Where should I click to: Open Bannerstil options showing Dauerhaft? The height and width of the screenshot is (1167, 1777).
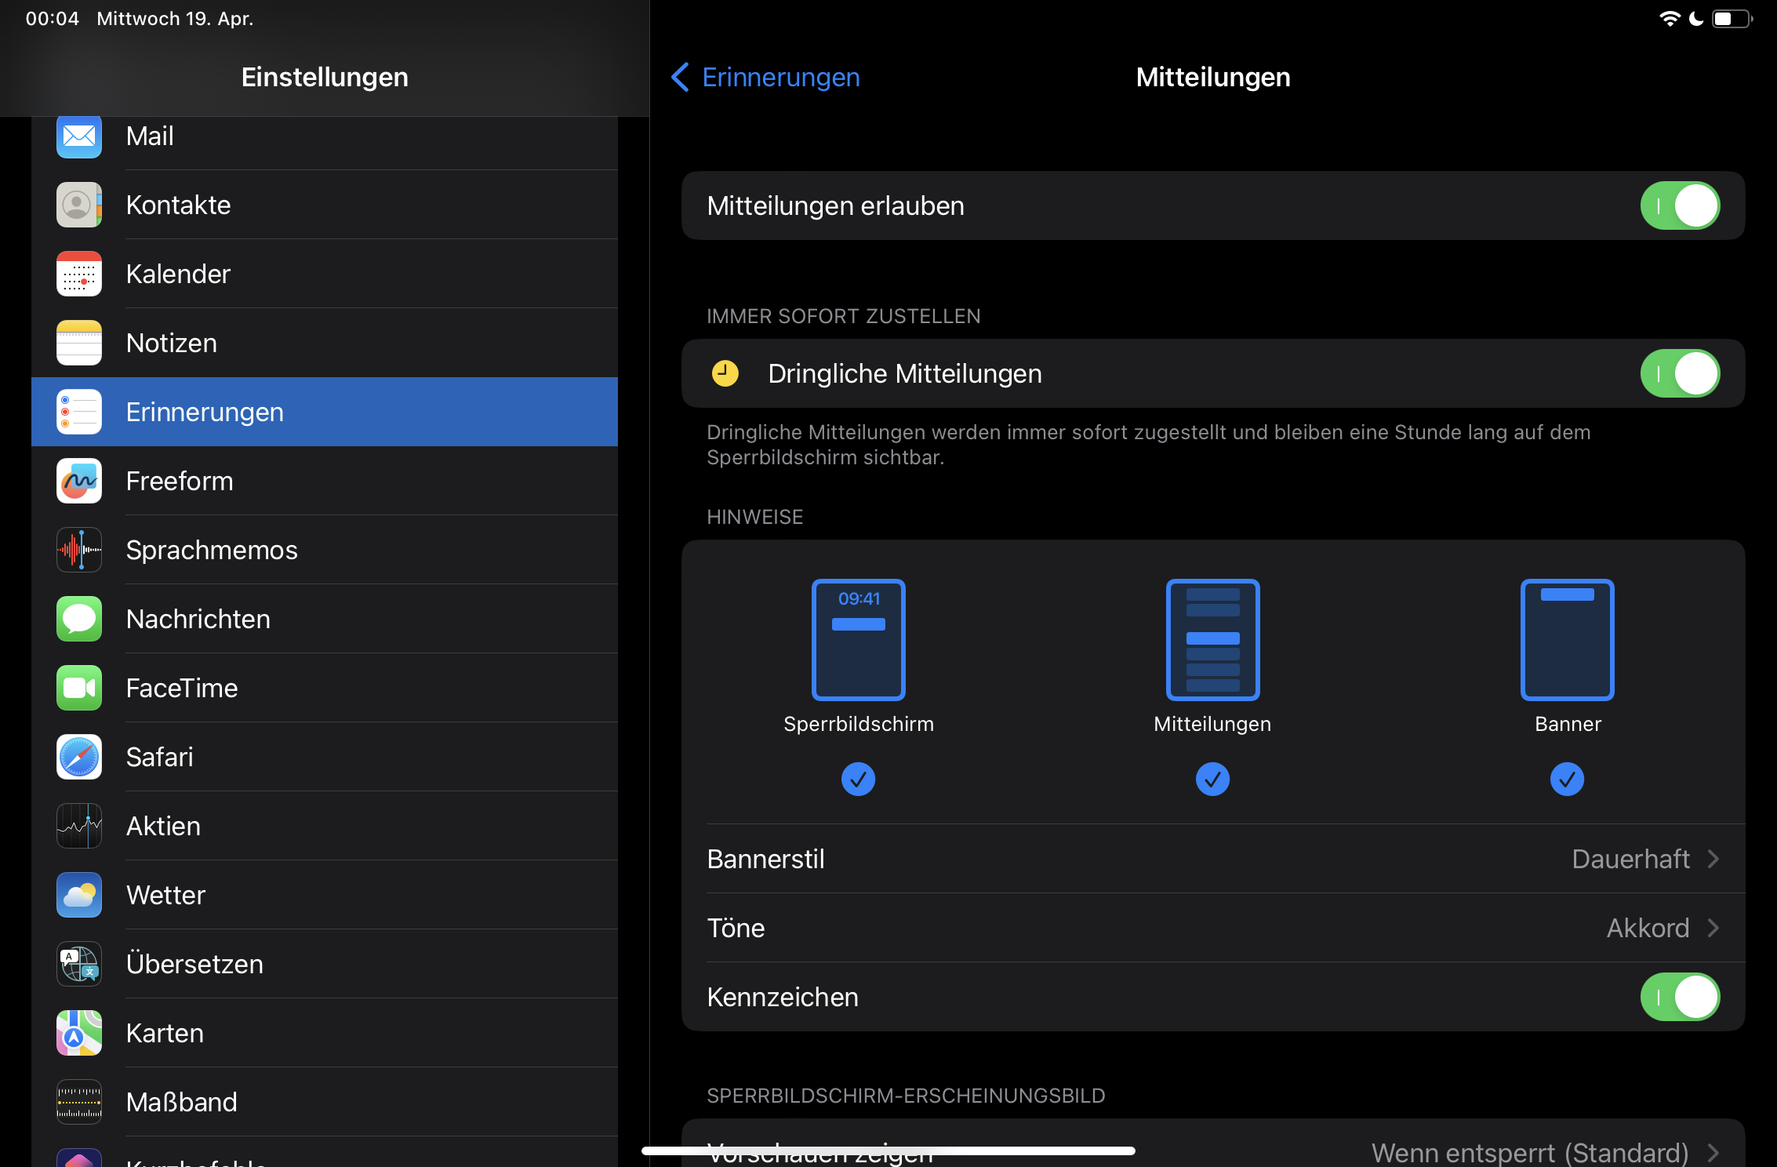click(1212, 859)
